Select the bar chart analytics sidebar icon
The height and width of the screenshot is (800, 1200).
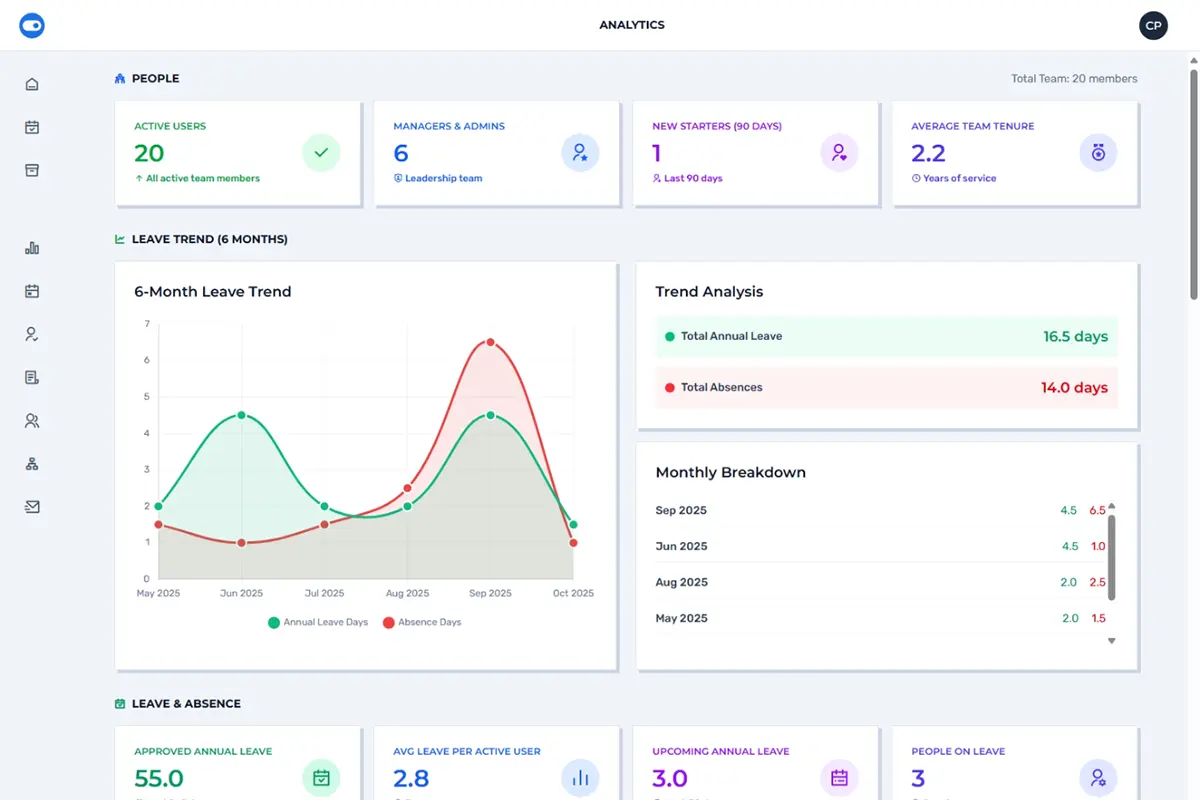[32, 248]
